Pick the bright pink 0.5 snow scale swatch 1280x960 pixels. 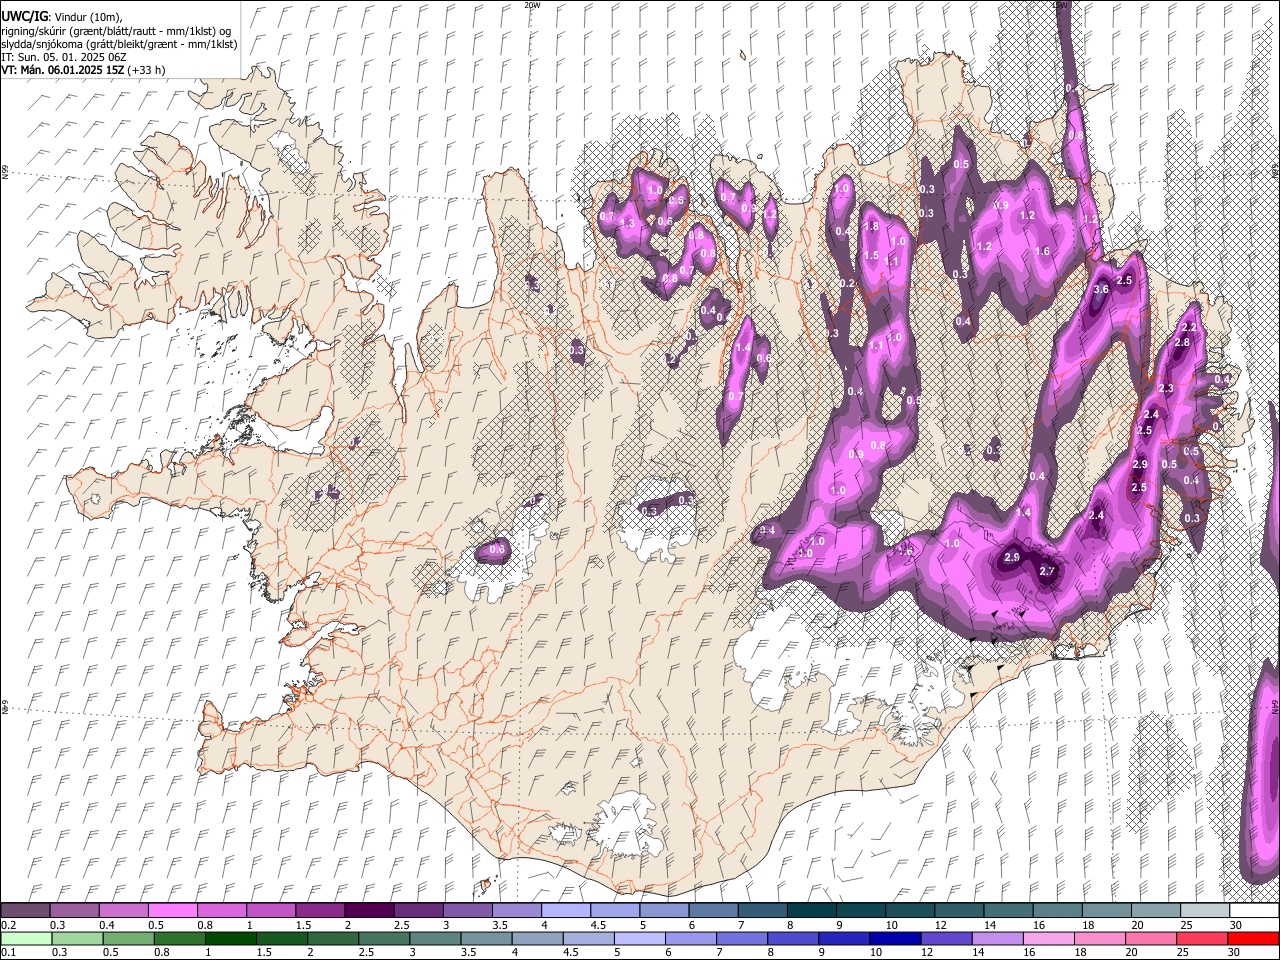point(172,911)
